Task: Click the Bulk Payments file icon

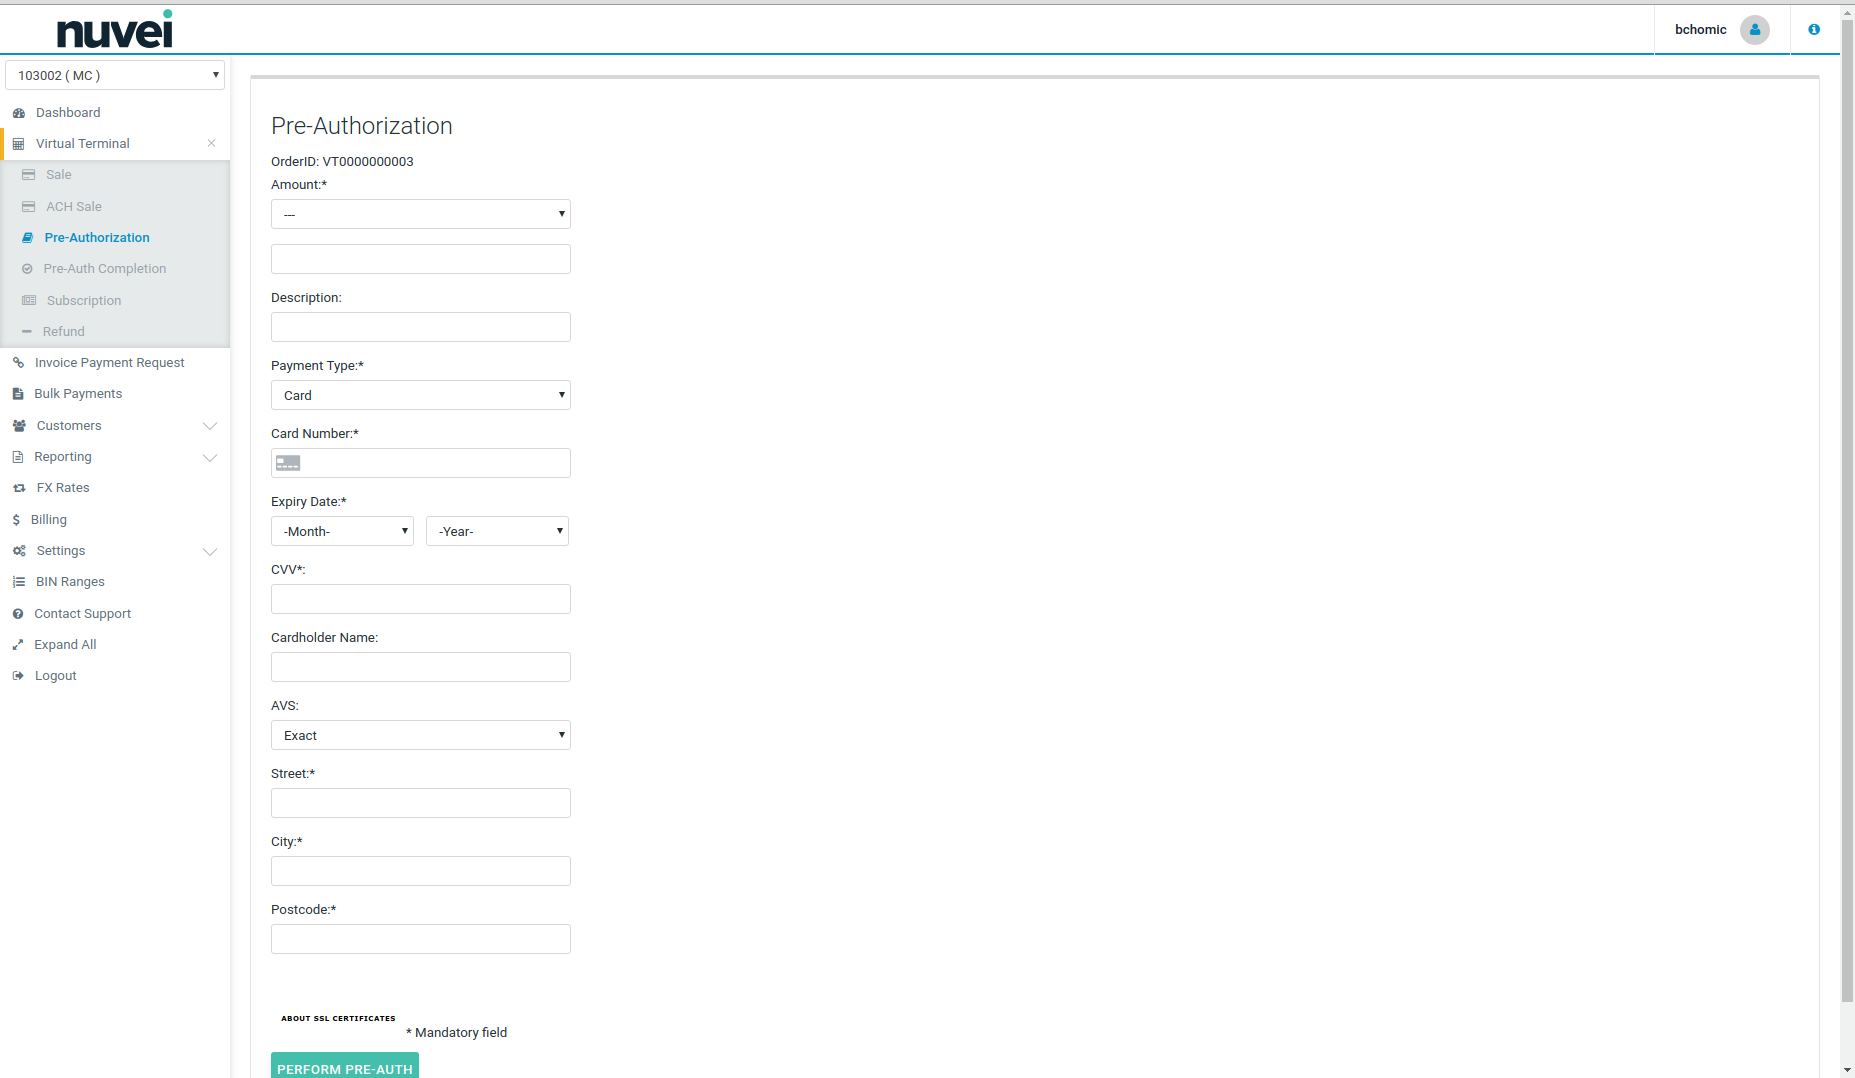Action: [18, 394]
